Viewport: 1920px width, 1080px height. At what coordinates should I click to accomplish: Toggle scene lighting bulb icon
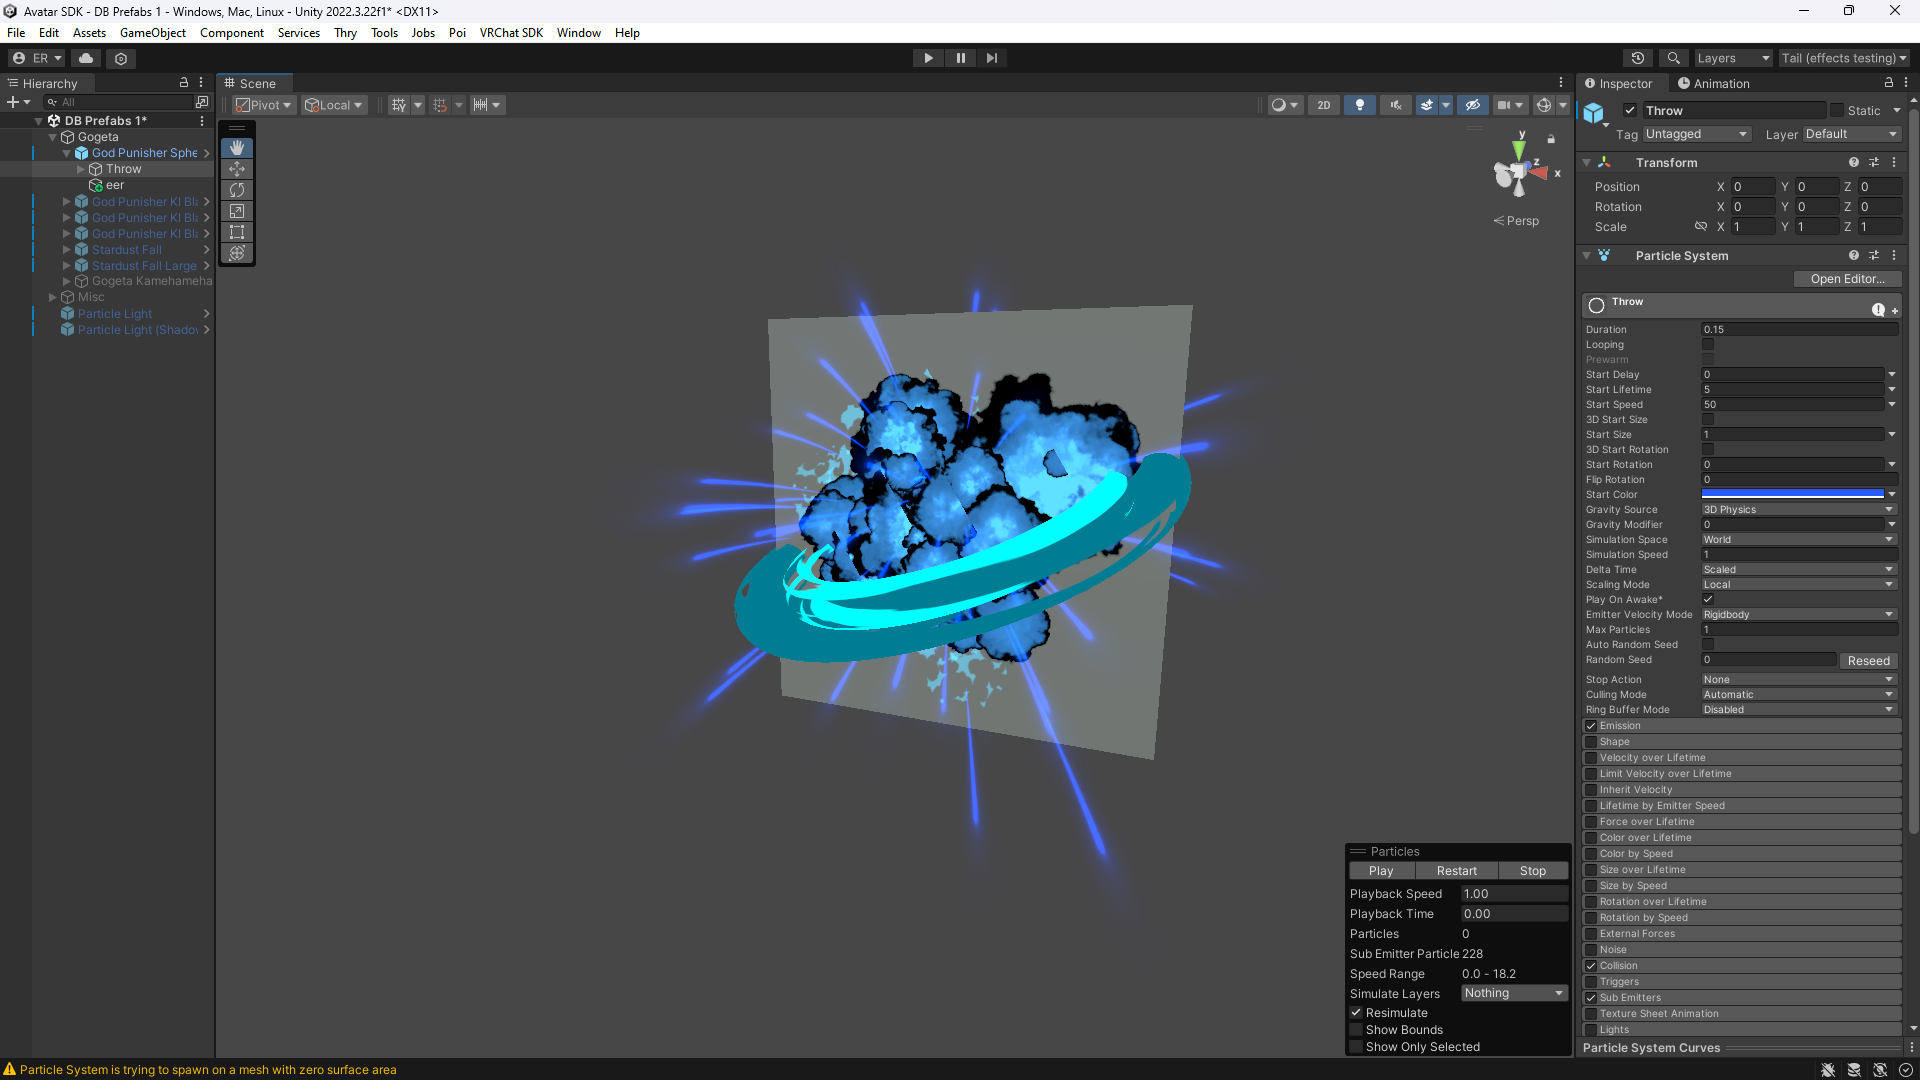pyautogui.click(x=1359, y=105)
